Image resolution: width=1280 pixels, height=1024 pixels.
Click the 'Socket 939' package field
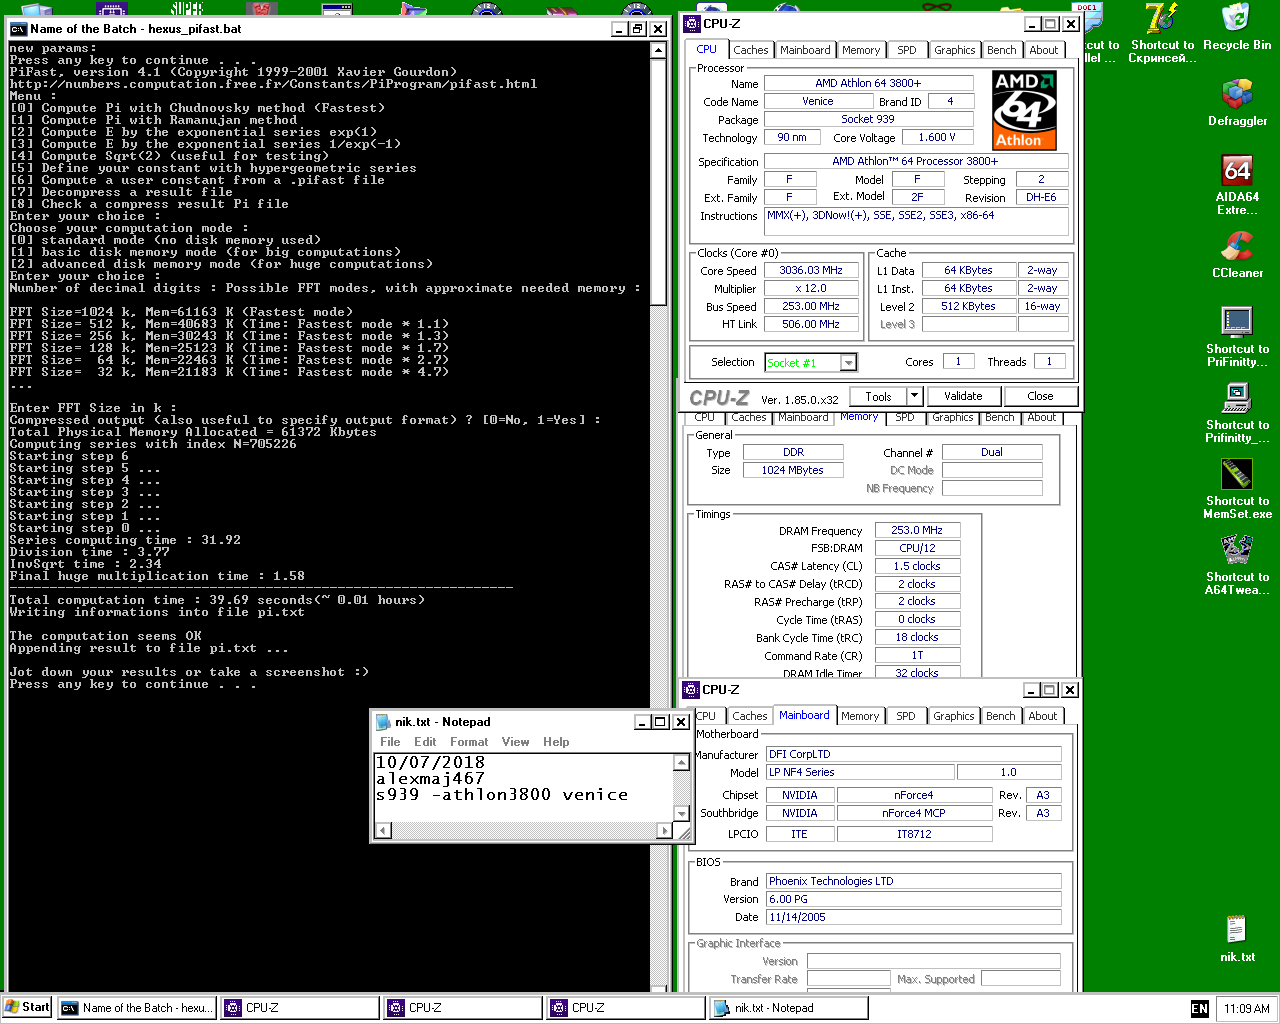click(x=868, y=119)
